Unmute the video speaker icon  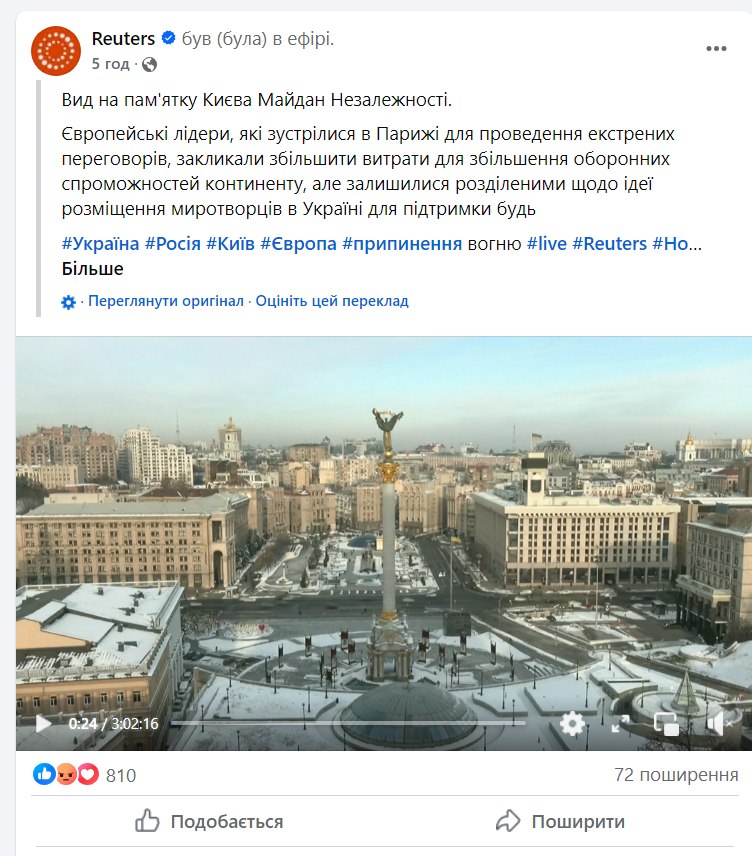718,724
